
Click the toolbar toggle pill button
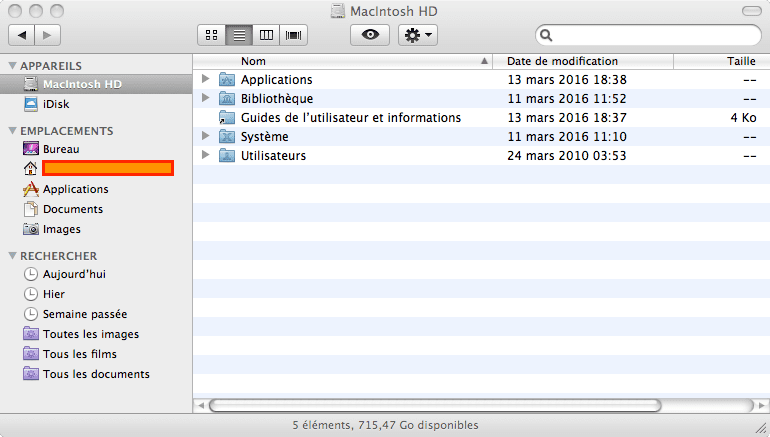(751, 11)
